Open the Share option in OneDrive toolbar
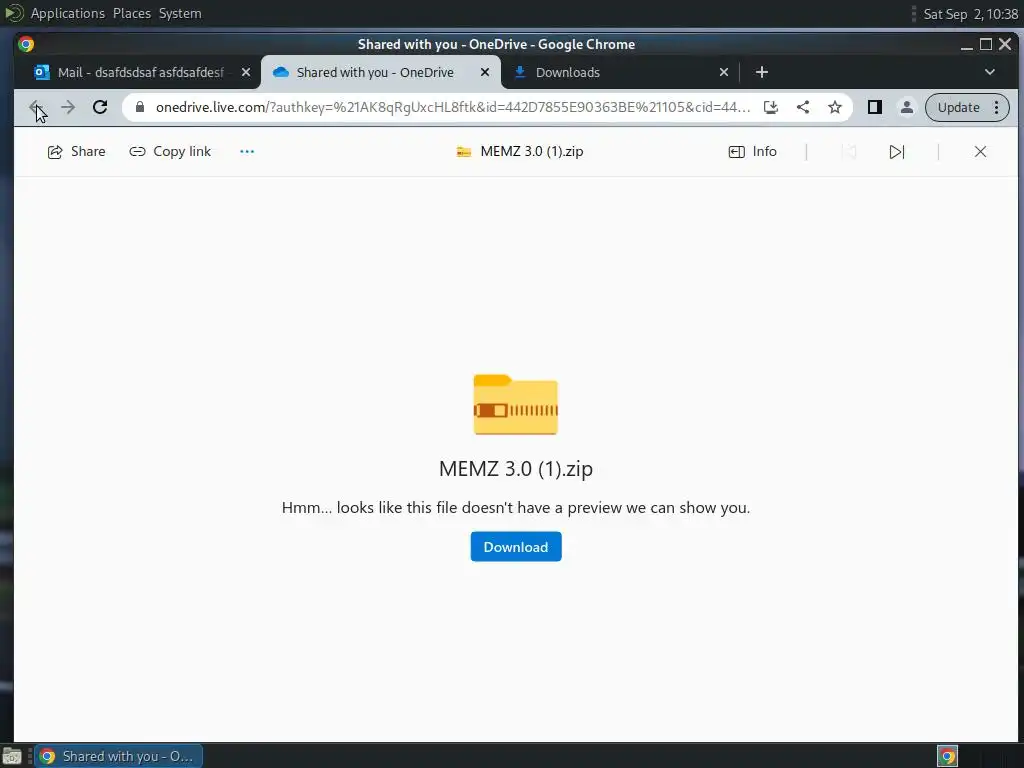 (76, 152)
